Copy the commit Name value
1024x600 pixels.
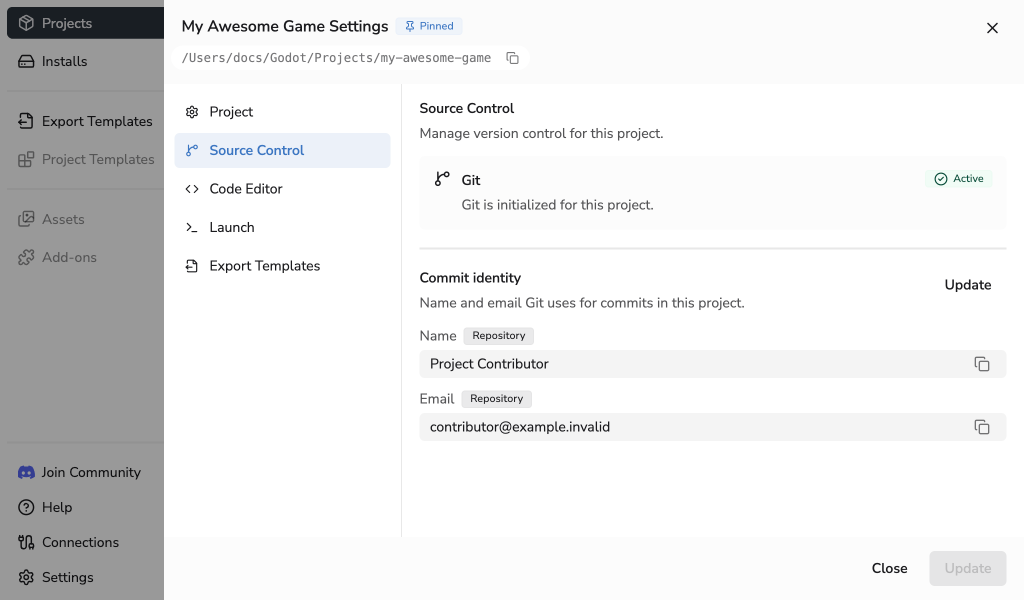pos(982,364)
